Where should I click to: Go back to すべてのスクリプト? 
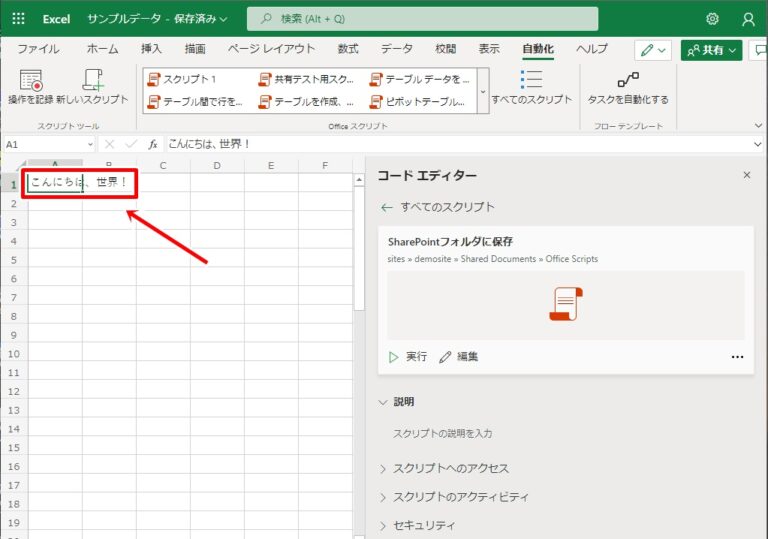(x=438, y=207)
